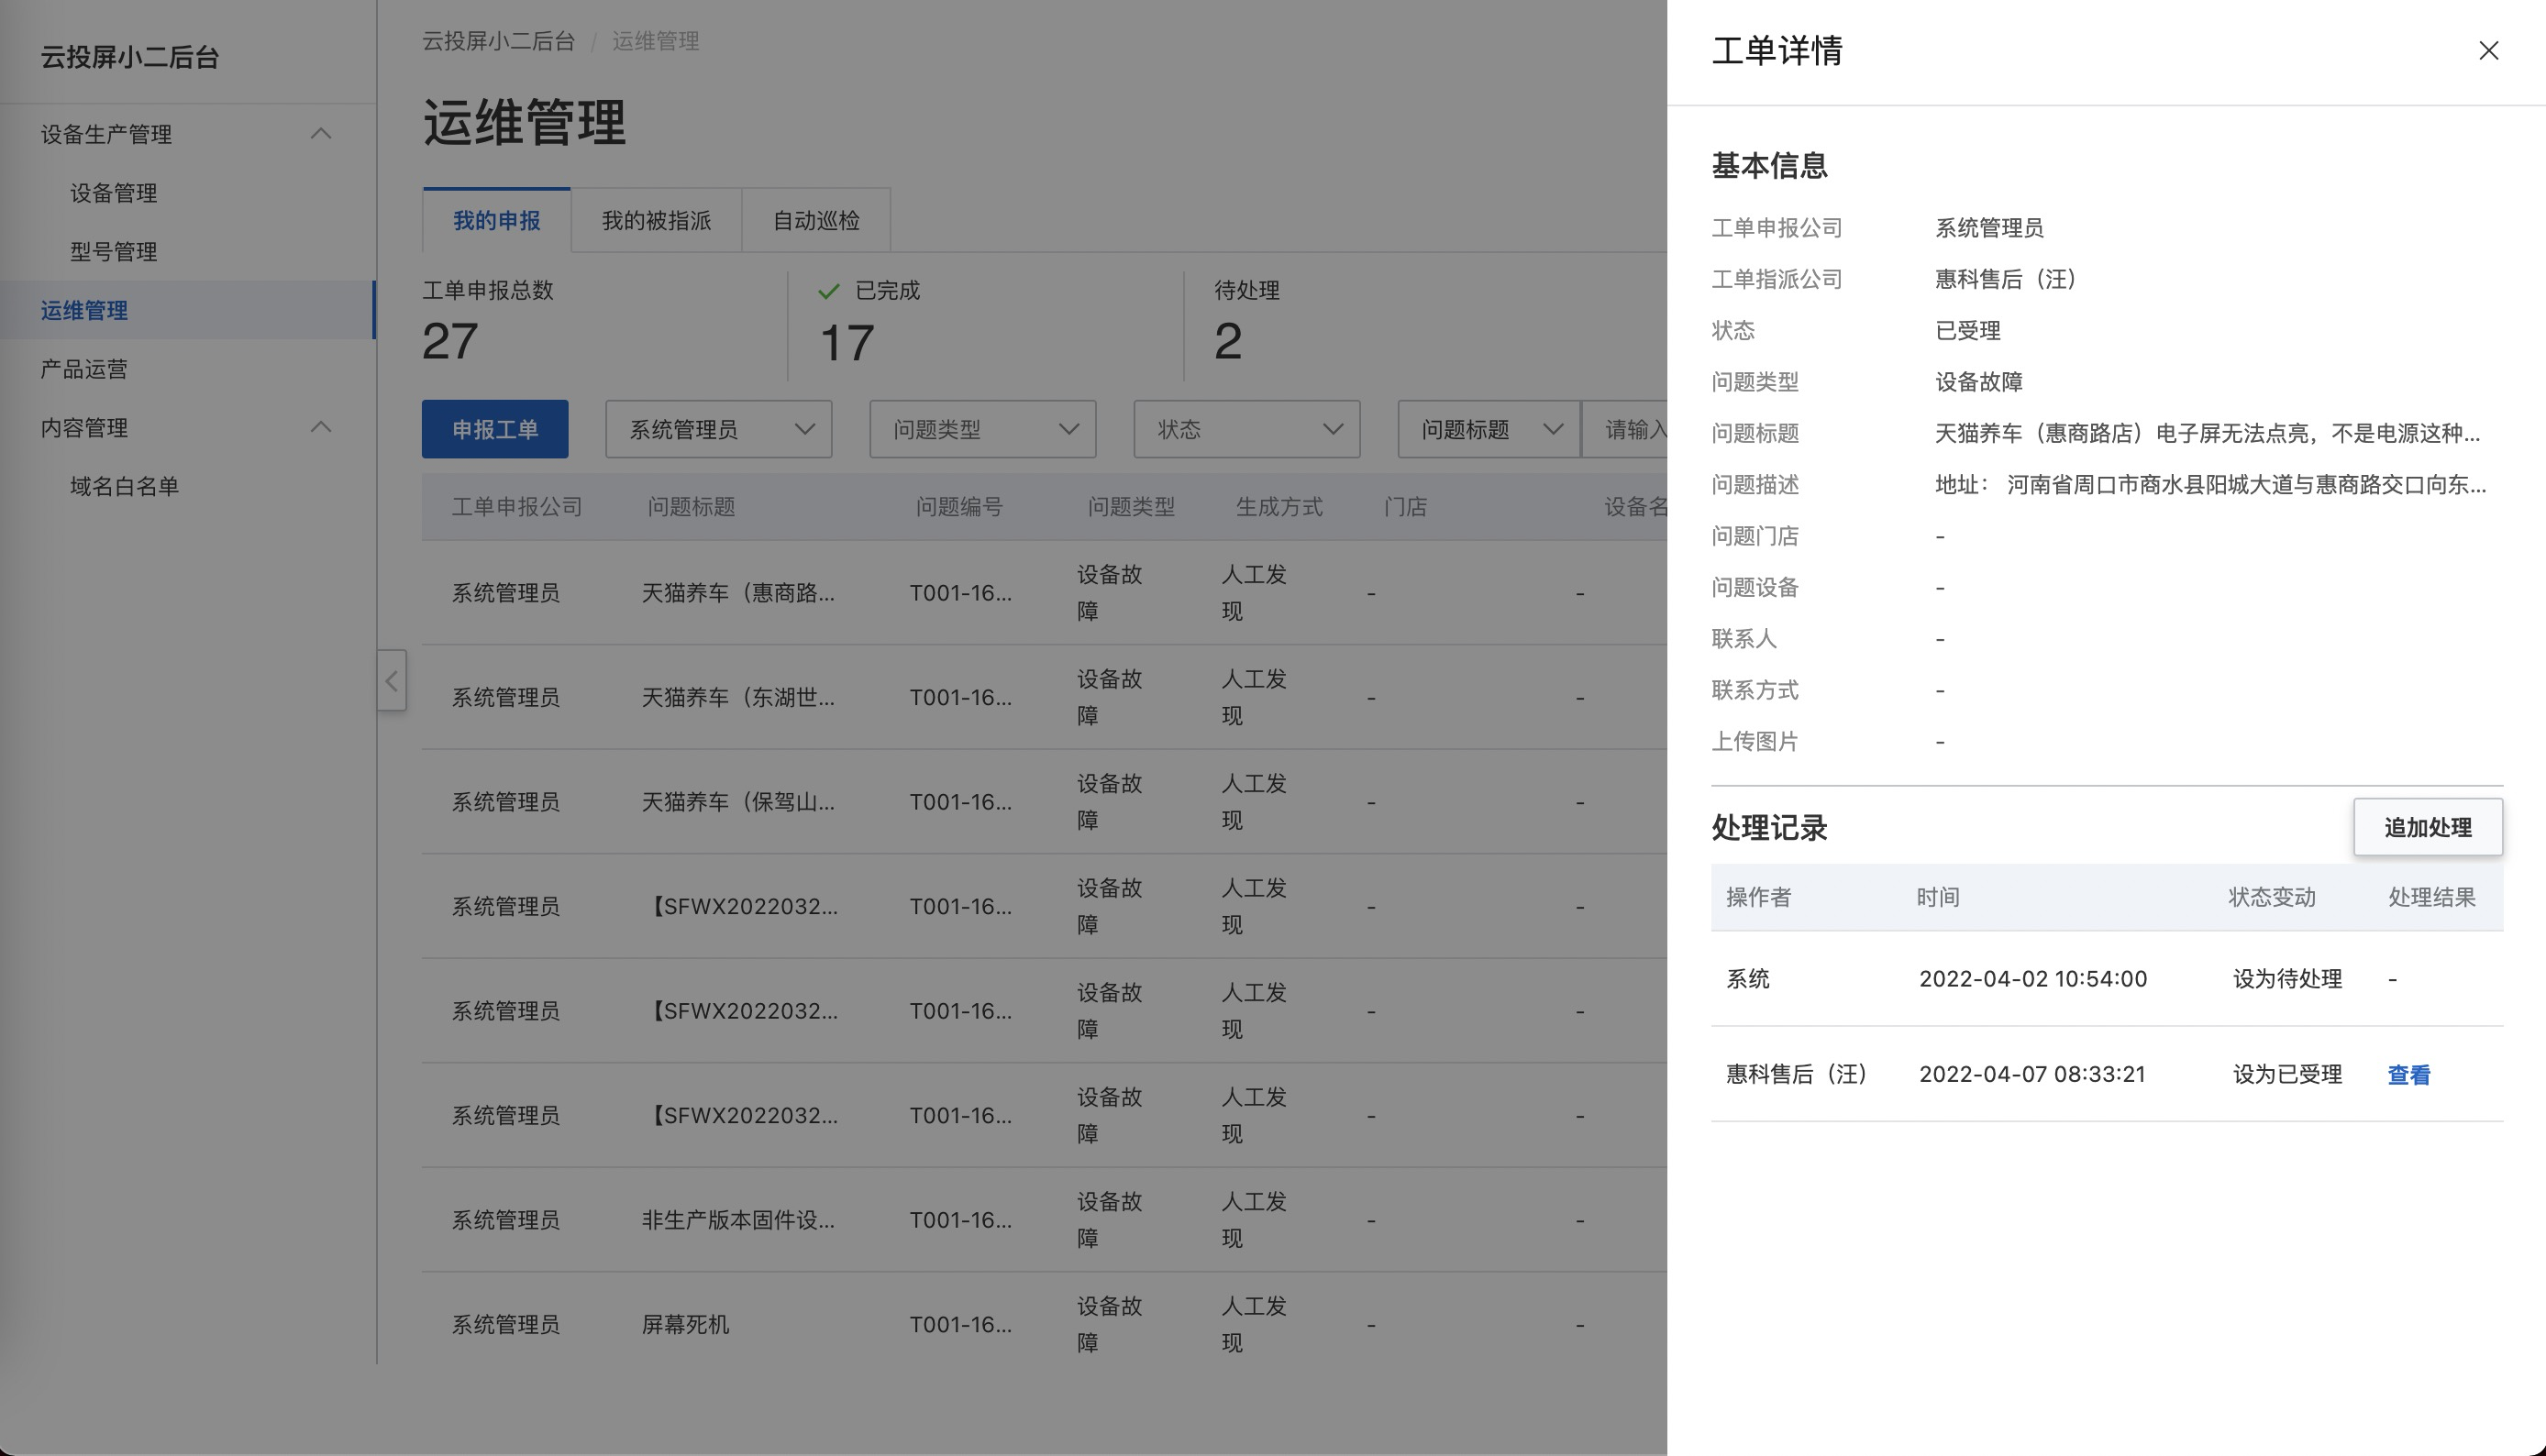2546x1456 pixels.
Task: Click the 工单申报总数 value 27
Action: click(450, 342)
